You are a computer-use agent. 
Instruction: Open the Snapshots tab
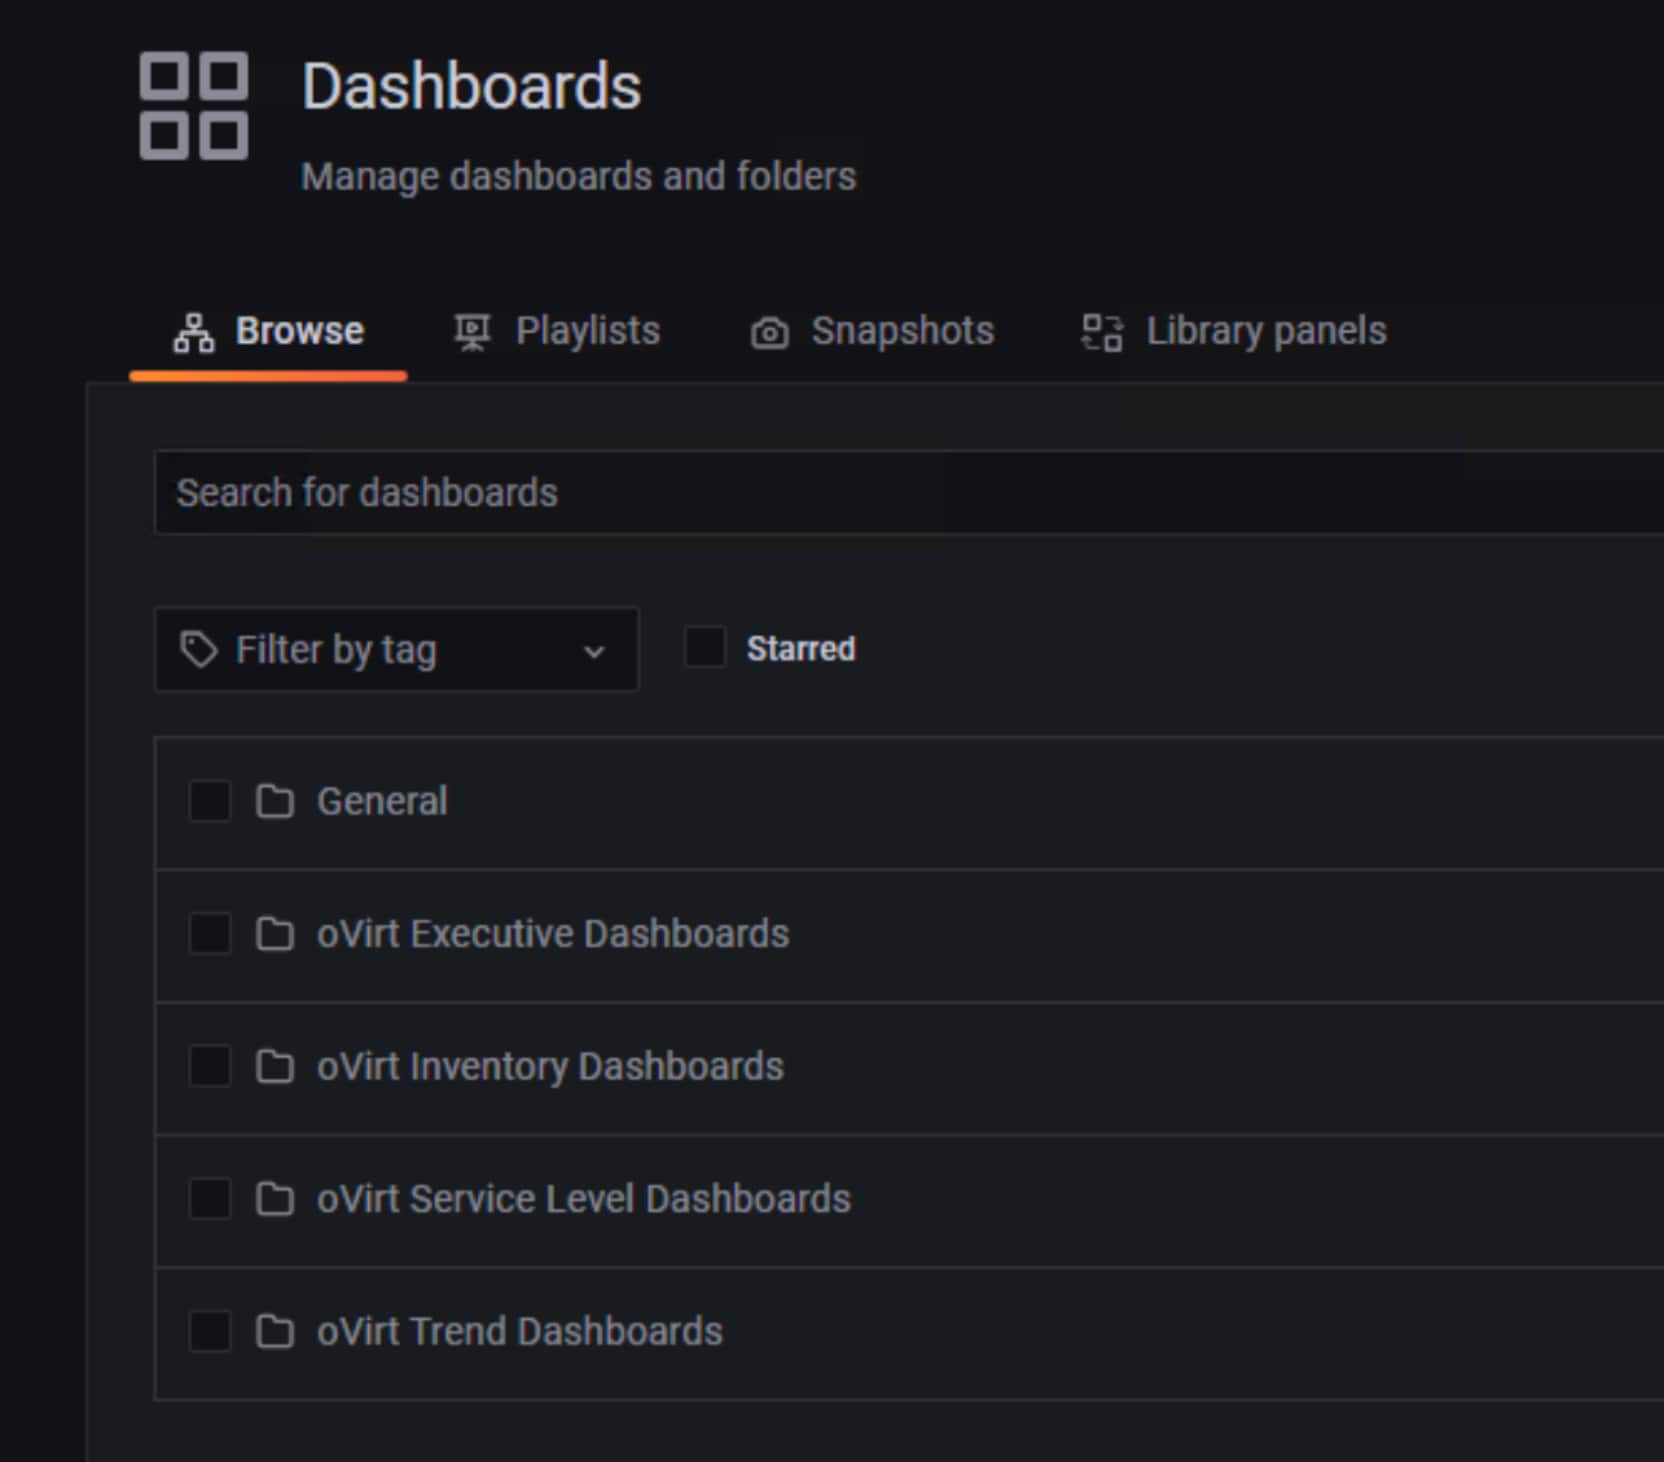pyautogui.click(x=872, y=332)
